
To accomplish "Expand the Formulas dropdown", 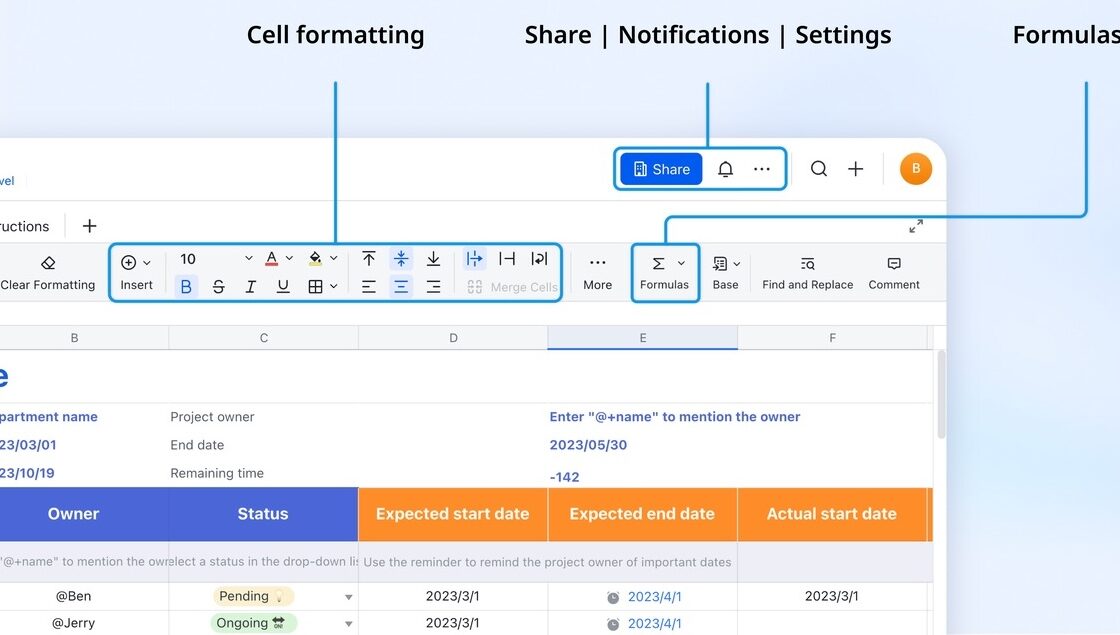I will [x=681, y=263].
